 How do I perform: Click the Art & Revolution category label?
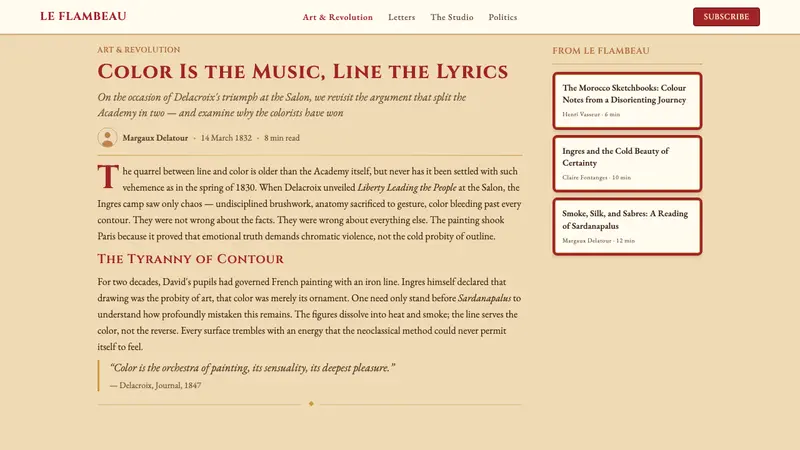point(139,49)
